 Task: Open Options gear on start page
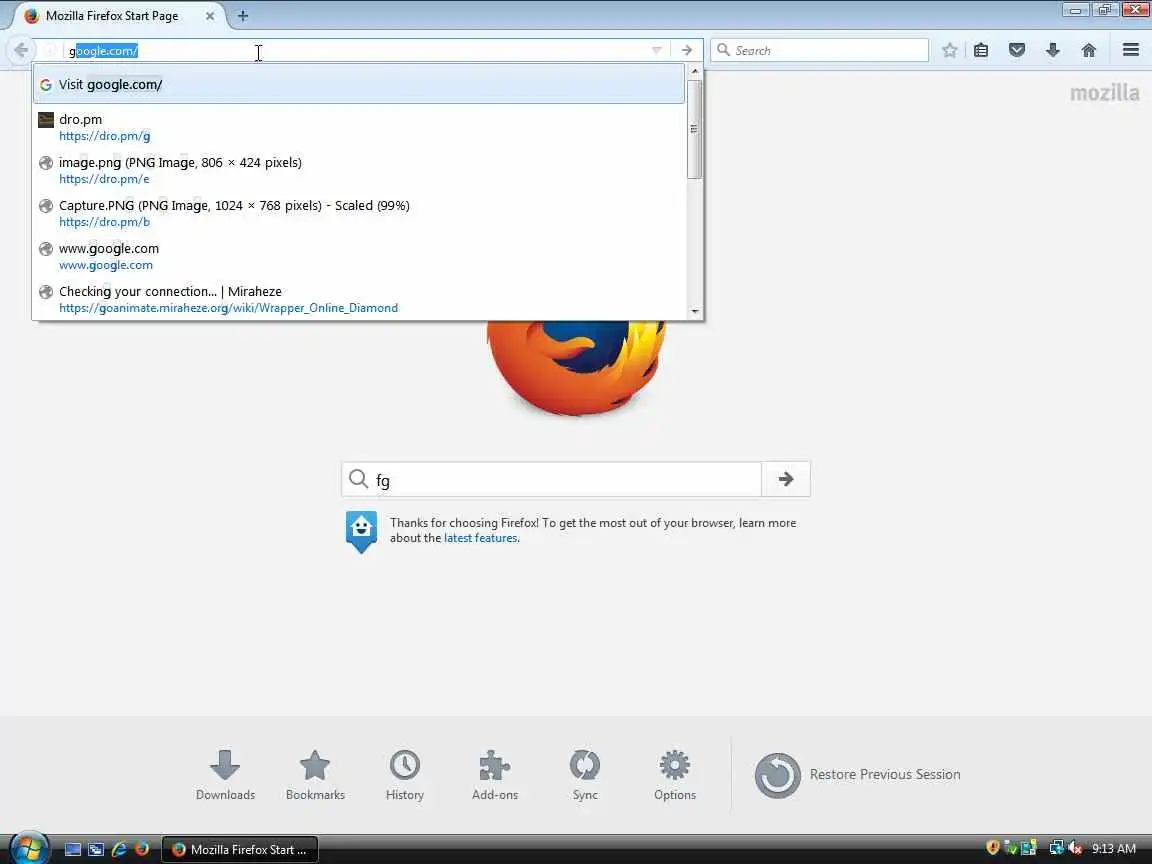click(x=674, y=775)
